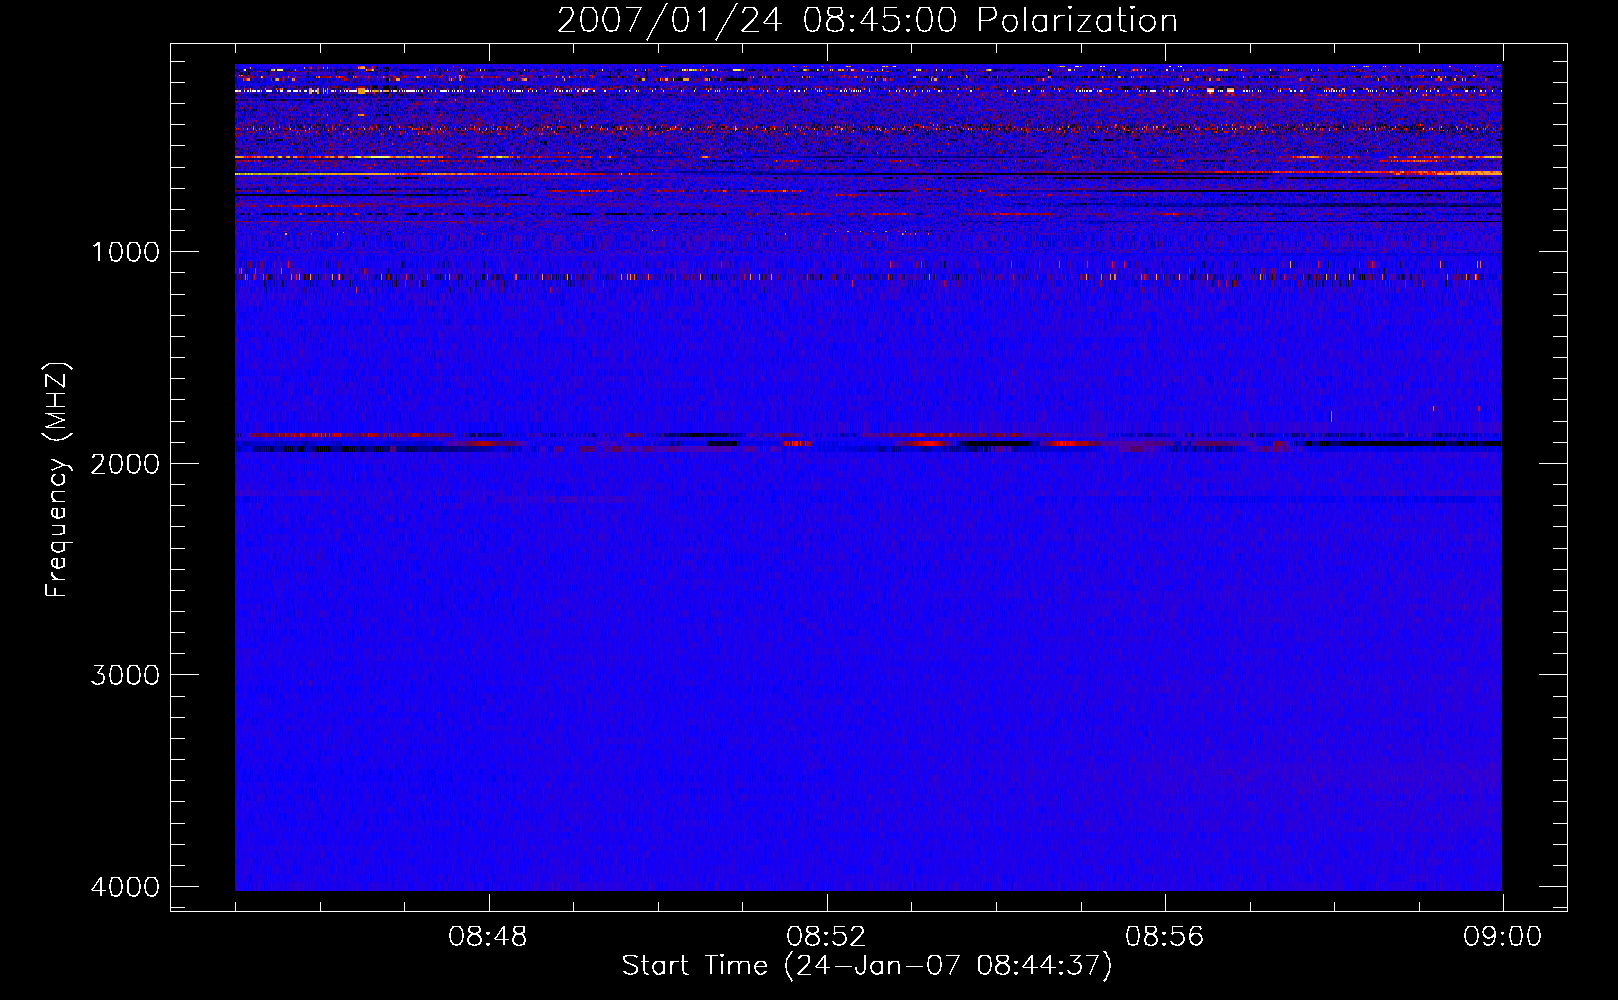The height and width of the screenshot is (1000, 1618).
Task: Click the 2000 frequency tick label
Action: [x=125, y=464]
